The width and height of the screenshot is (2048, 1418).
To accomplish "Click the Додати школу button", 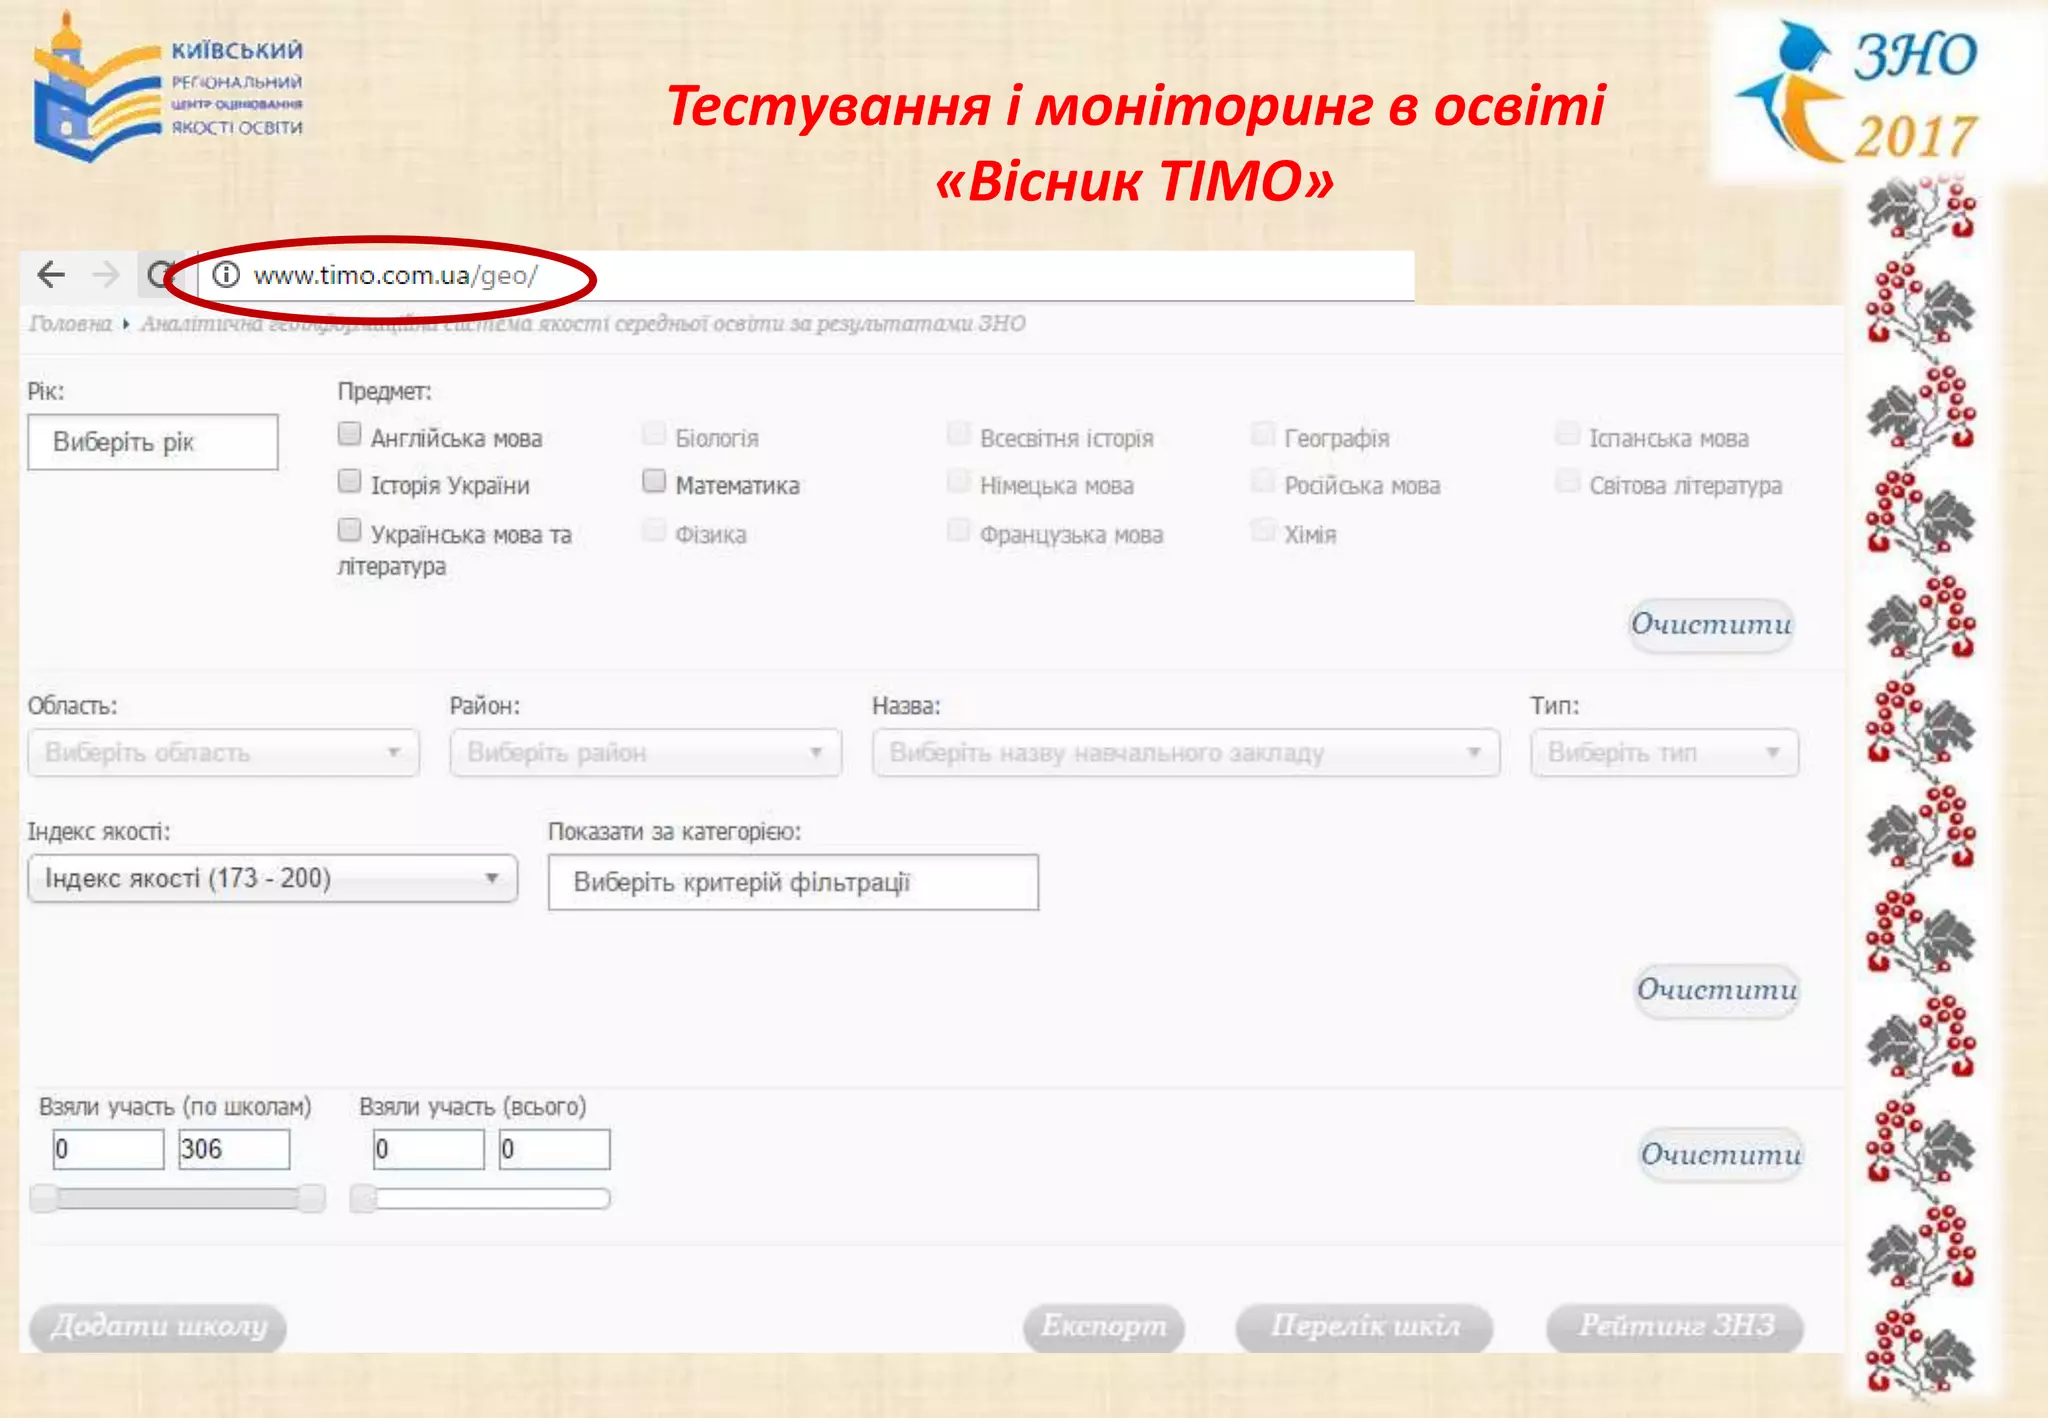I will tap(158, 1327).
